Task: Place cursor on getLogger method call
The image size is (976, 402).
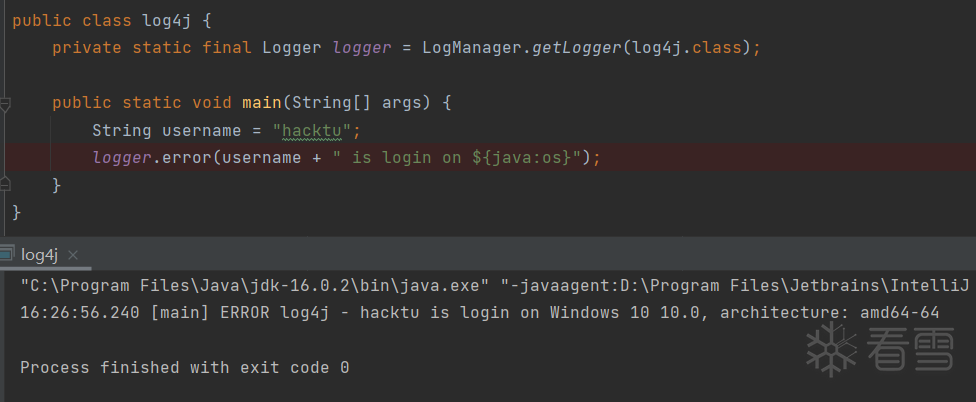Action: pos(575,47)
